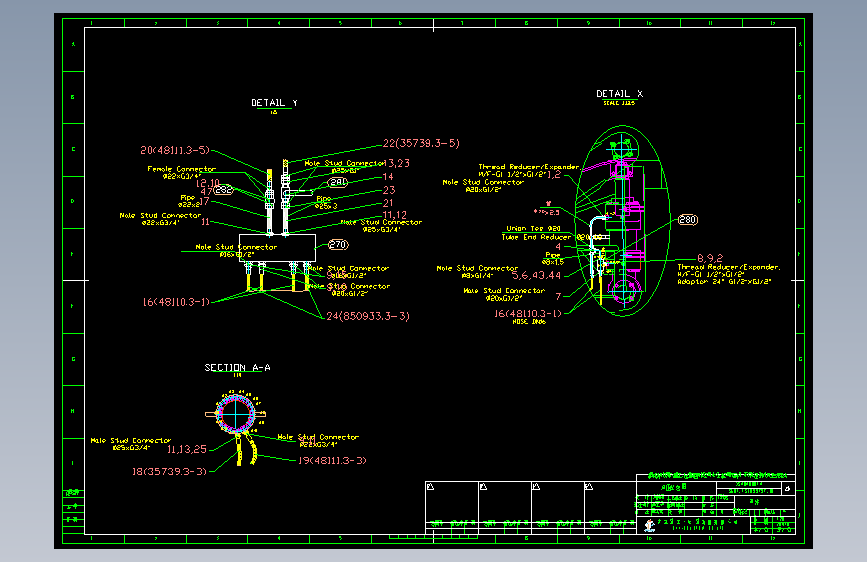Click item callout 21 in Detail Y
This screenshot has height=562, width=867.
tap(388, 203)
